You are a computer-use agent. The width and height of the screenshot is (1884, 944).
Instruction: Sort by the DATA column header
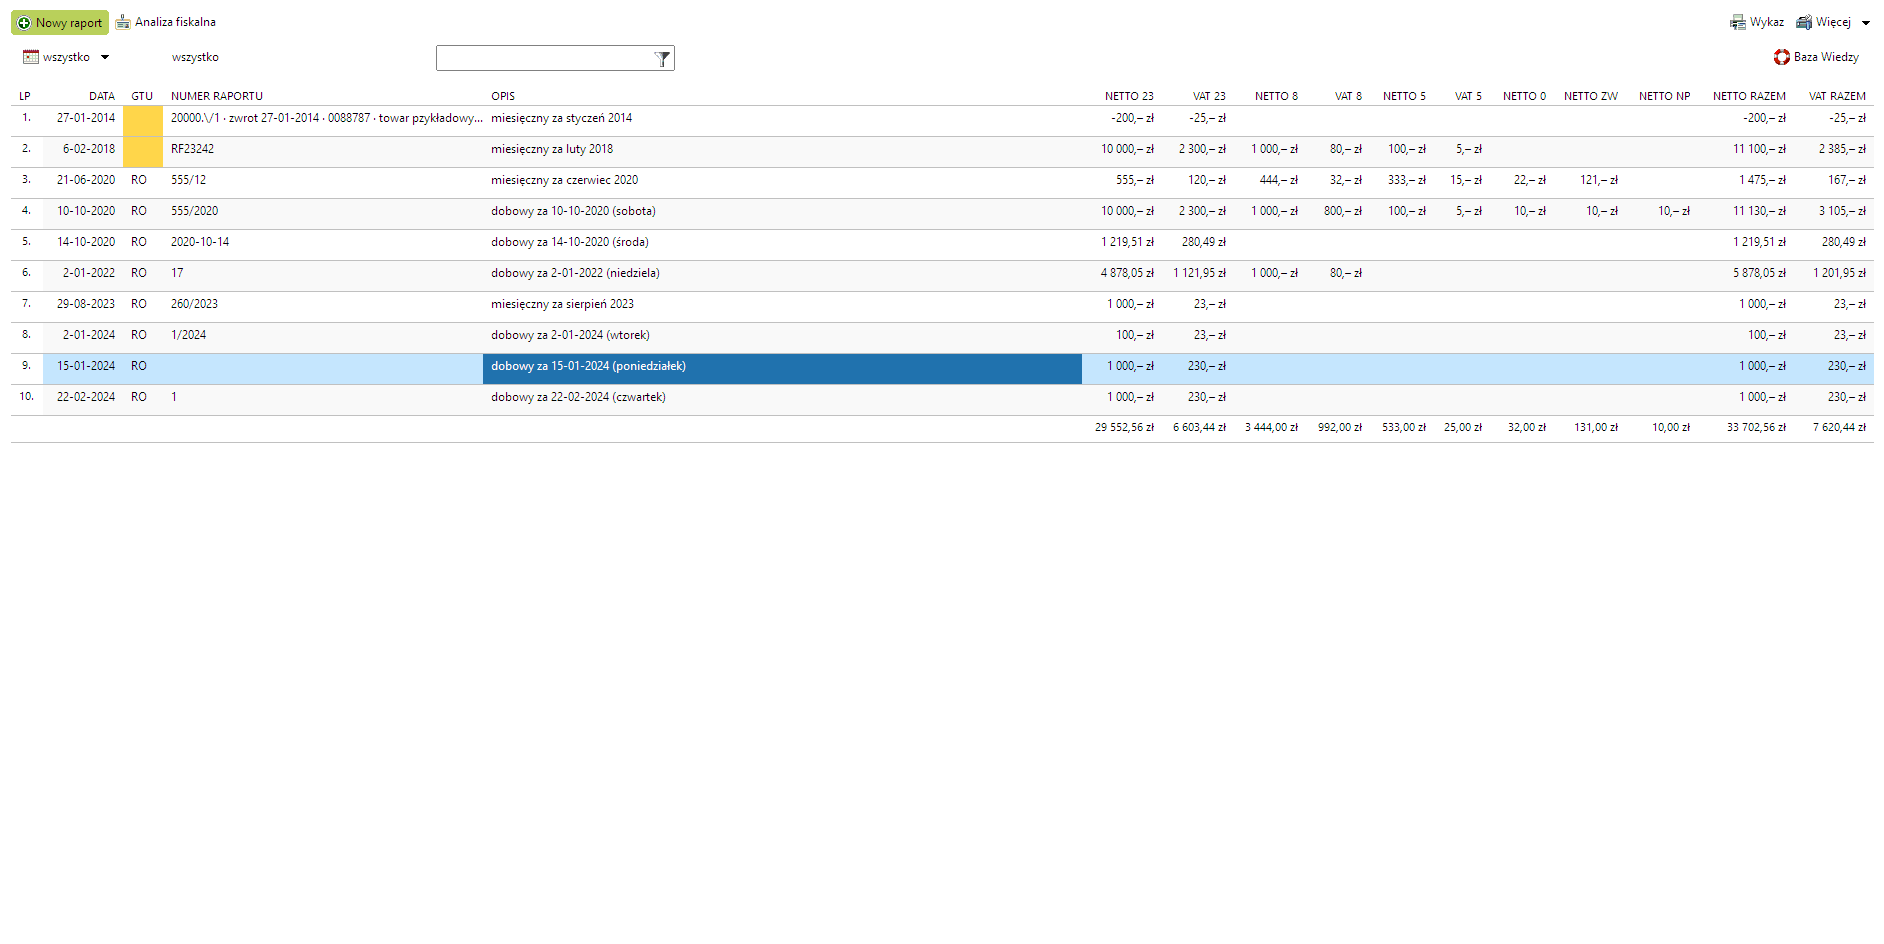[101, 96]
